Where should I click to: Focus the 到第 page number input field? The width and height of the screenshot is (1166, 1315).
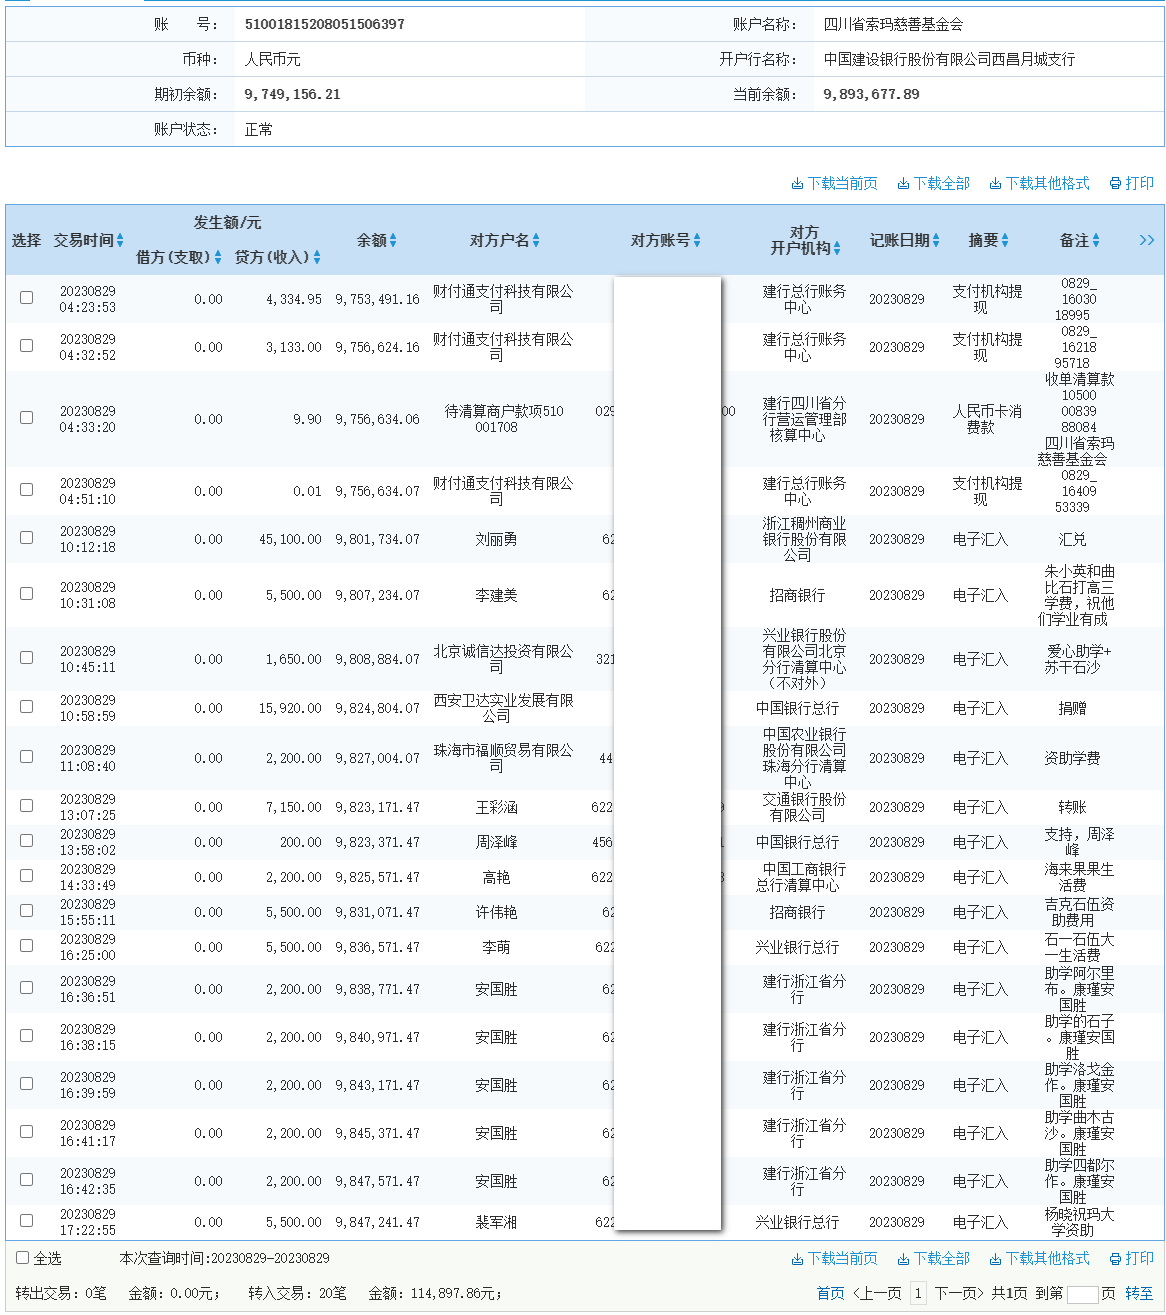[1083, 1295]
